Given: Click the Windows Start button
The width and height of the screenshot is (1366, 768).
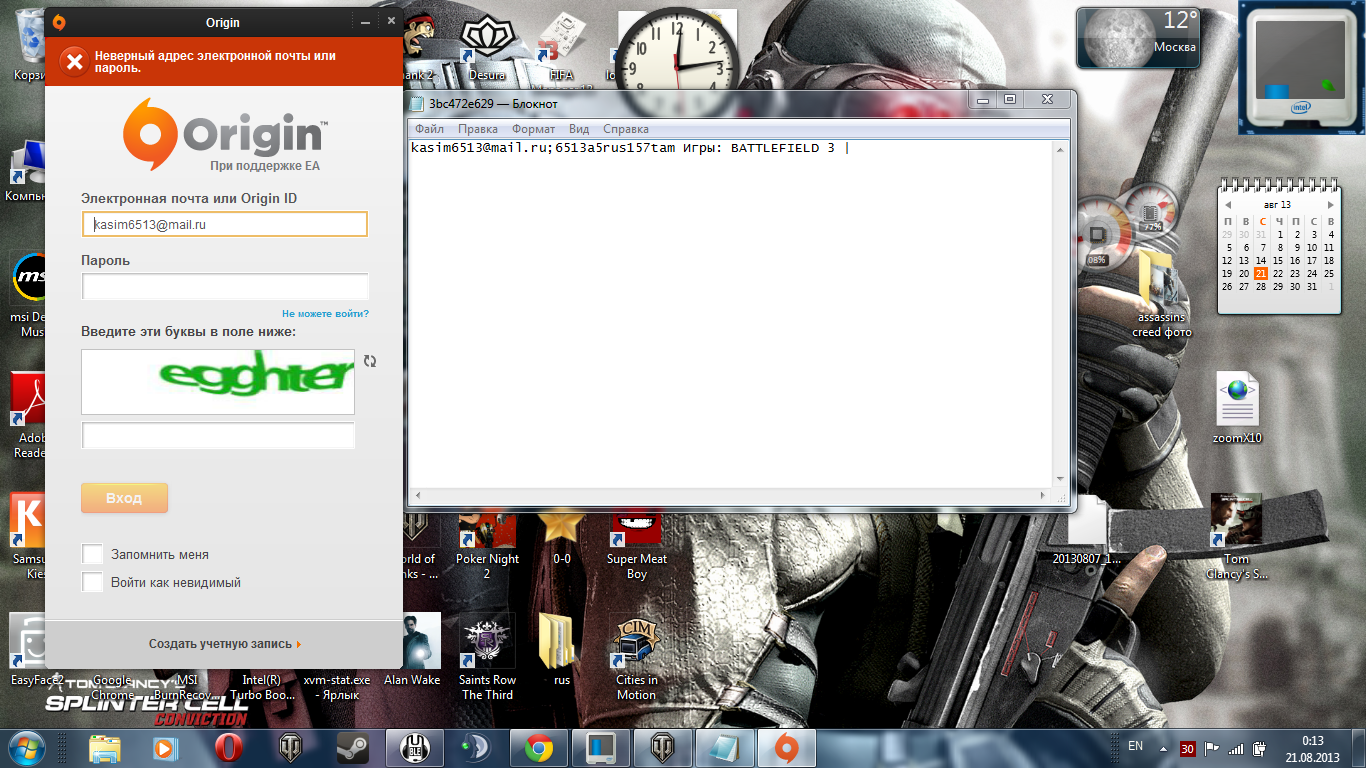Looking at the screenshot, I should (27, 748).
